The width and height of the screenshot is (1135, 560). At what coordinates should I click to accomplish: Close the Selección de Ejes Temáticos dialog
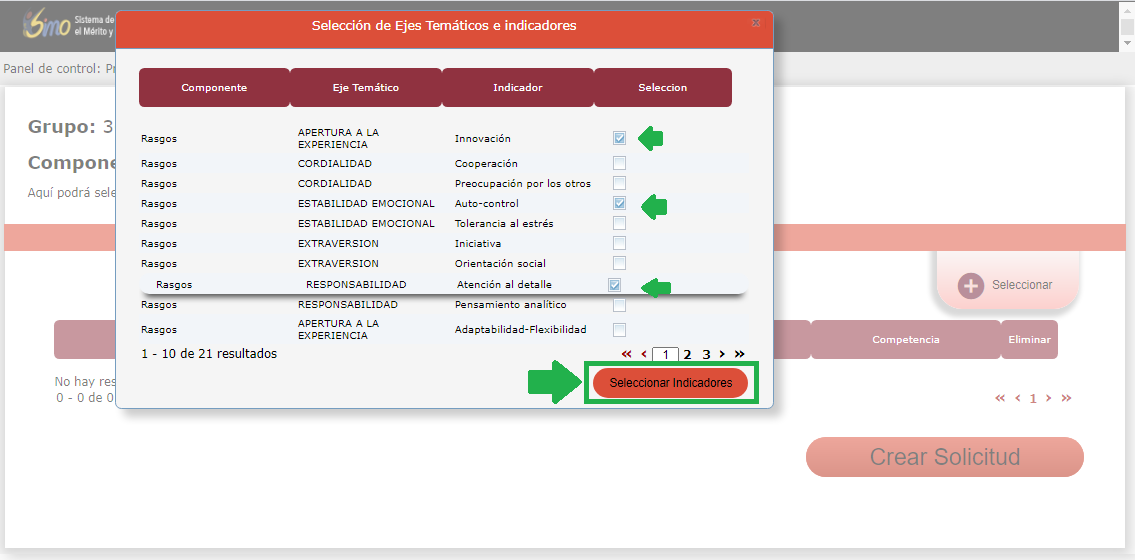pyautogui.click(x=756, y=22)
